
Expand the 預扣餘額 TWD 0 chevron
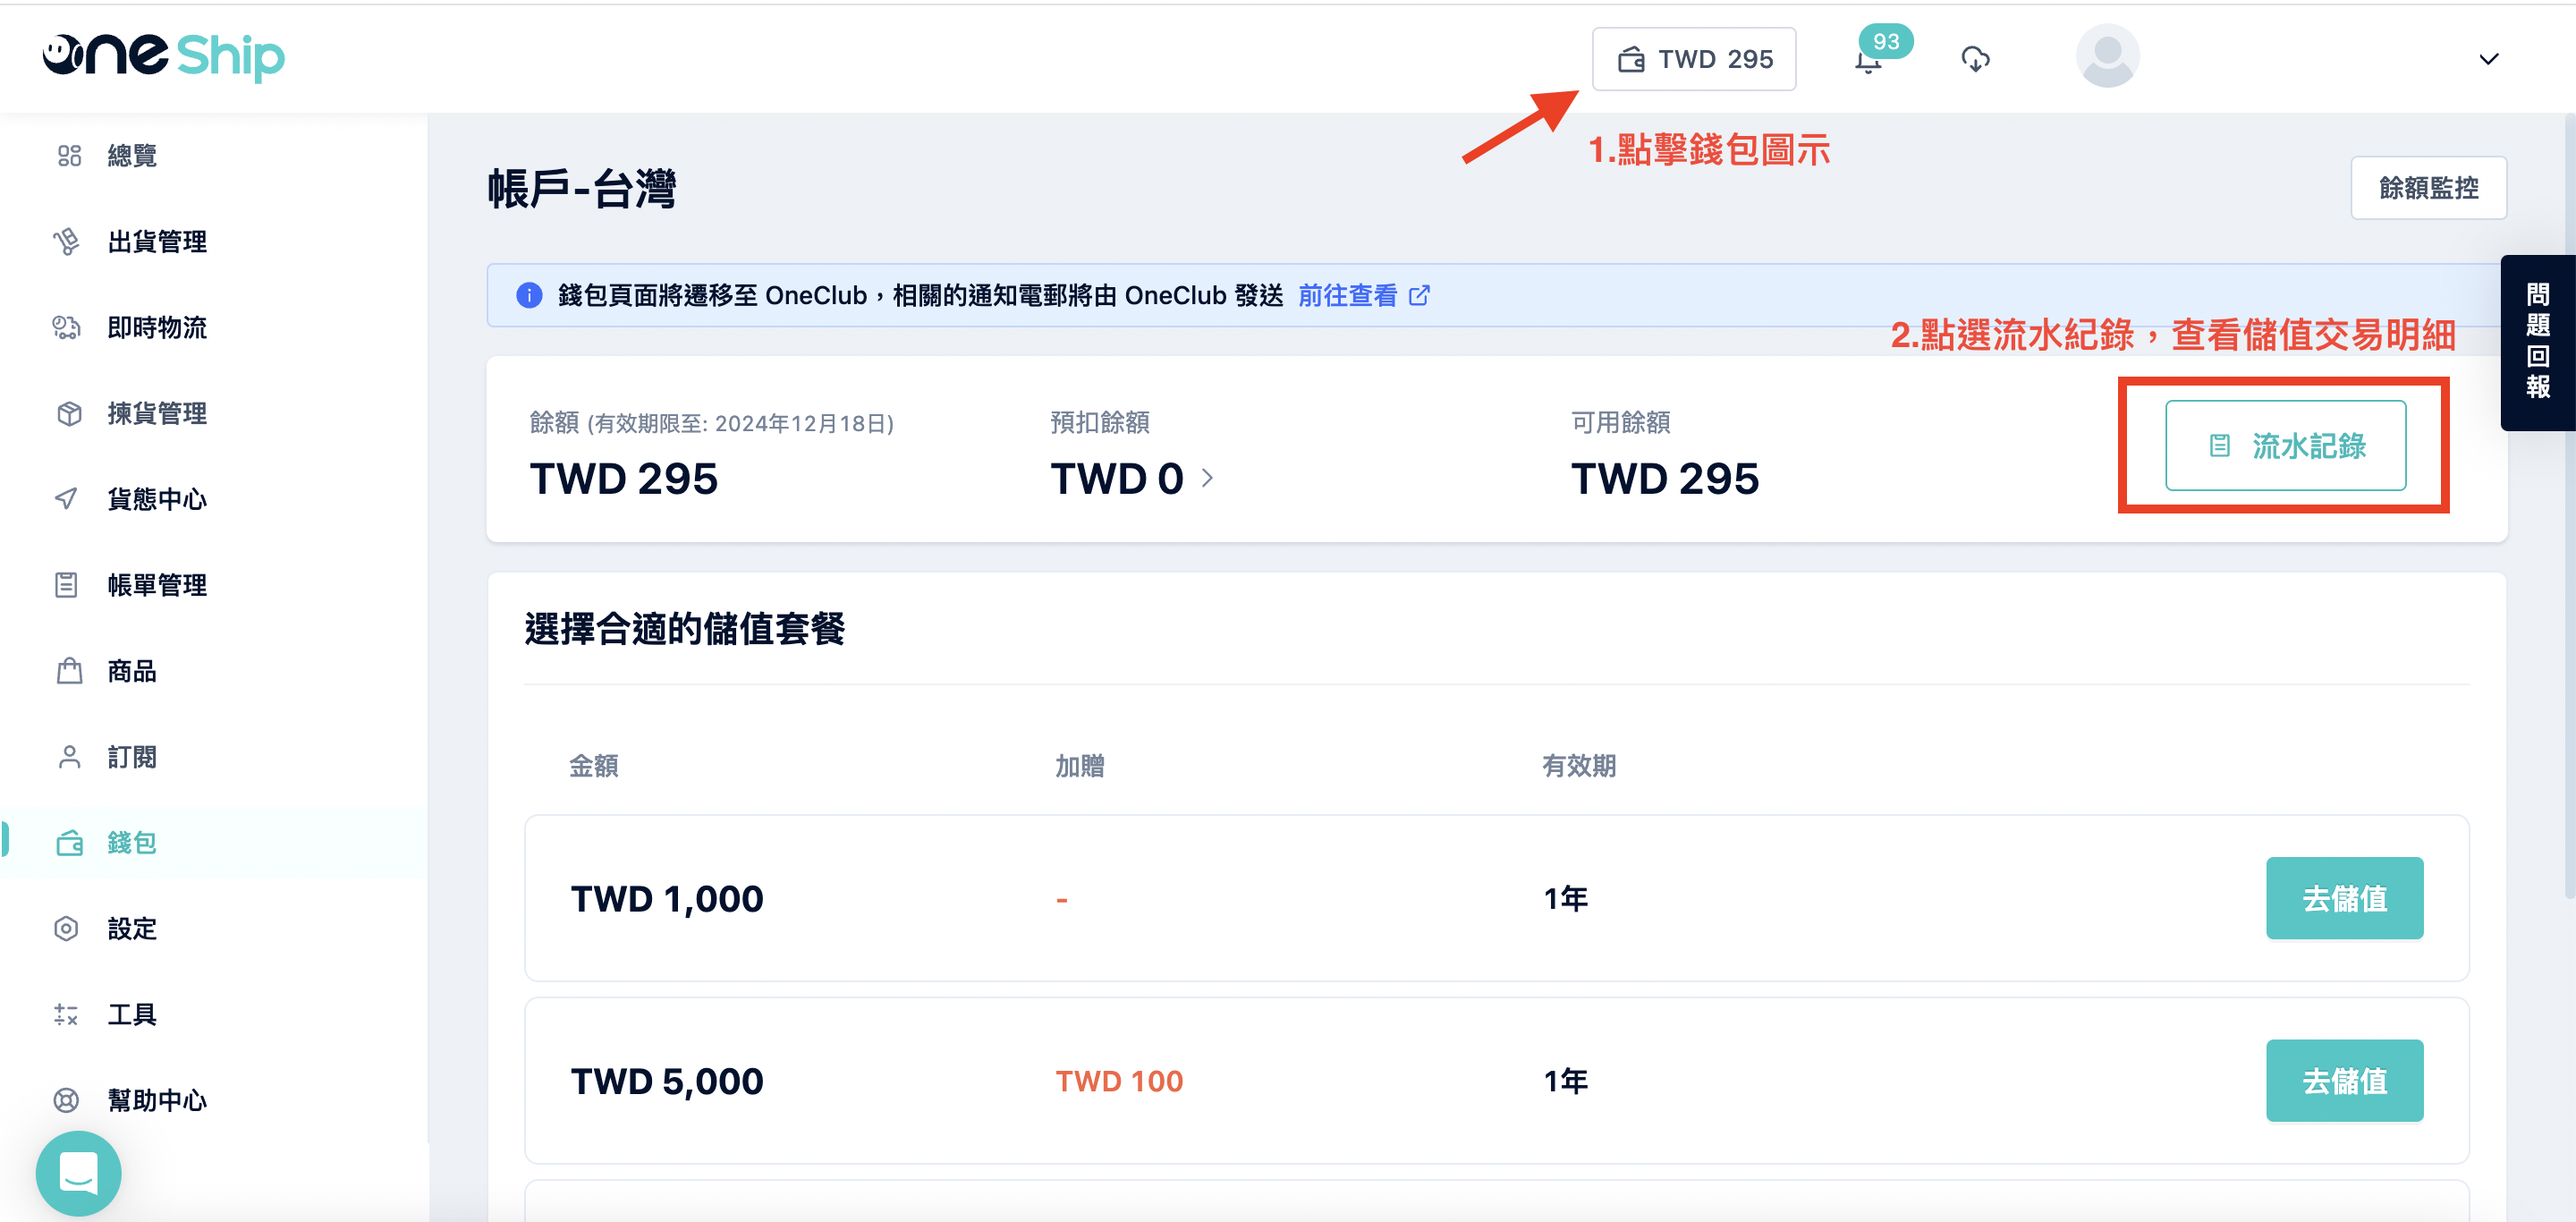(x=1207, y=478)
